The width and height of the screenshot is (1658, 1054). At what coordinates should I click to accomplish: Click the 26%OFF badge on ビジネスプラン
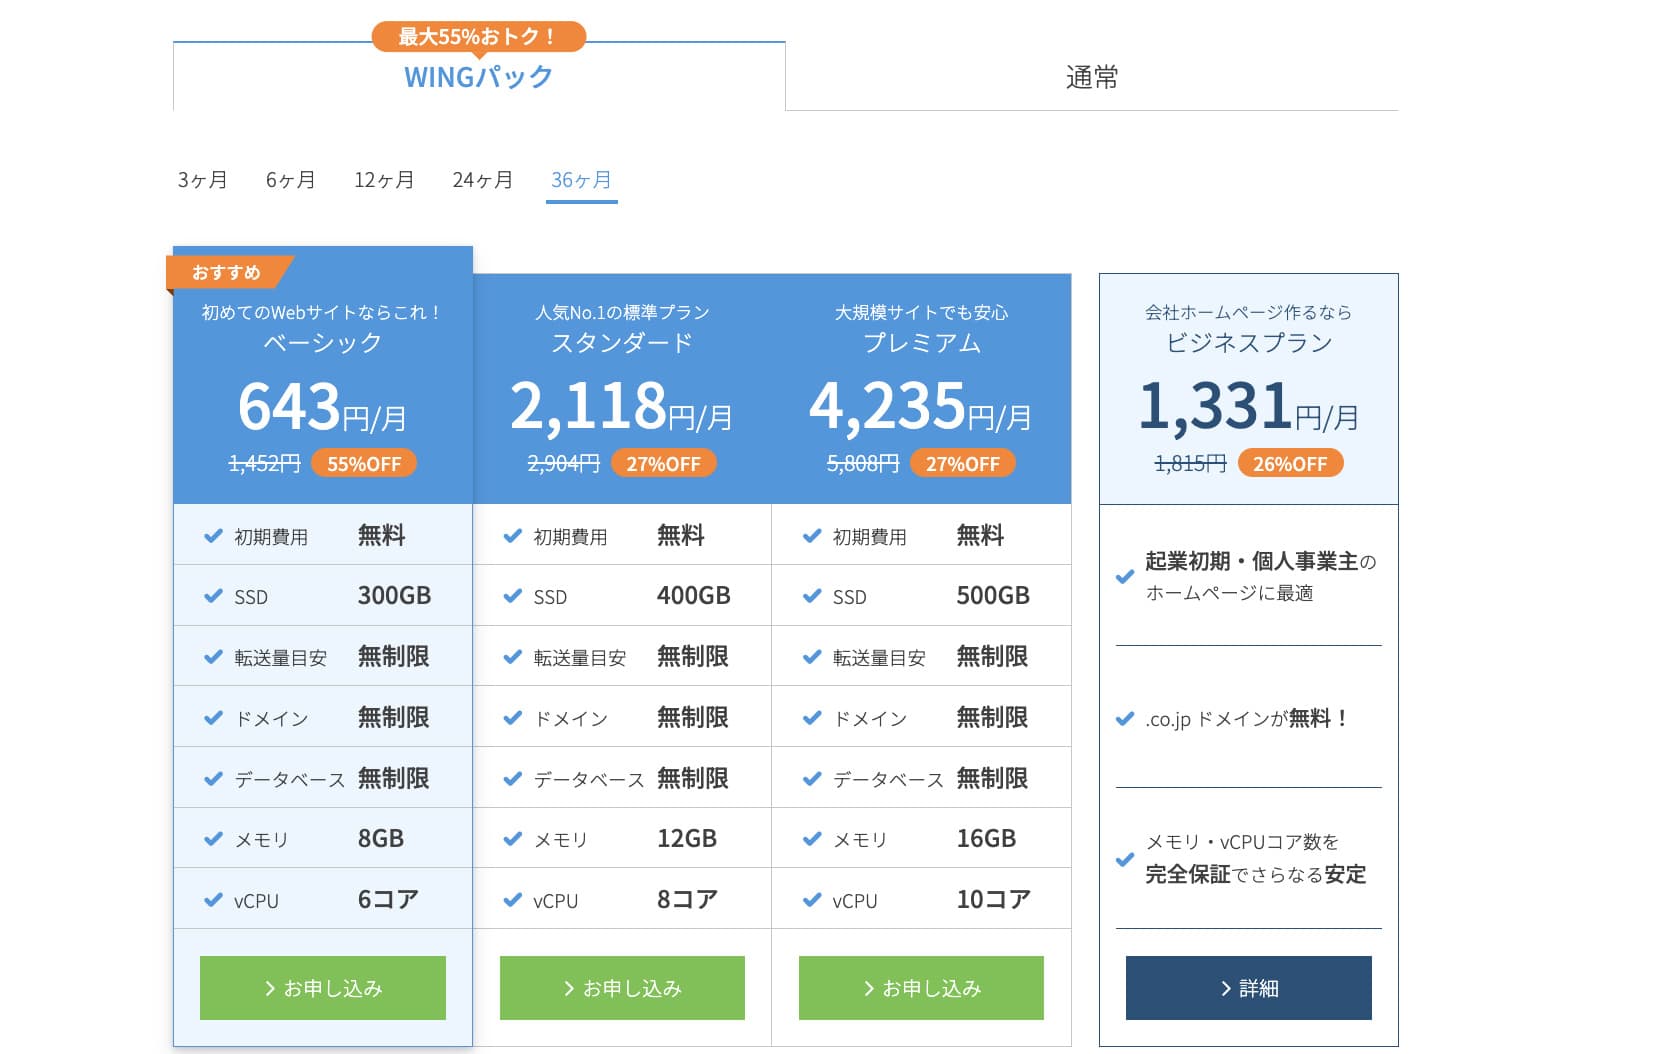pyautogui.click(x=1290, y=464)
